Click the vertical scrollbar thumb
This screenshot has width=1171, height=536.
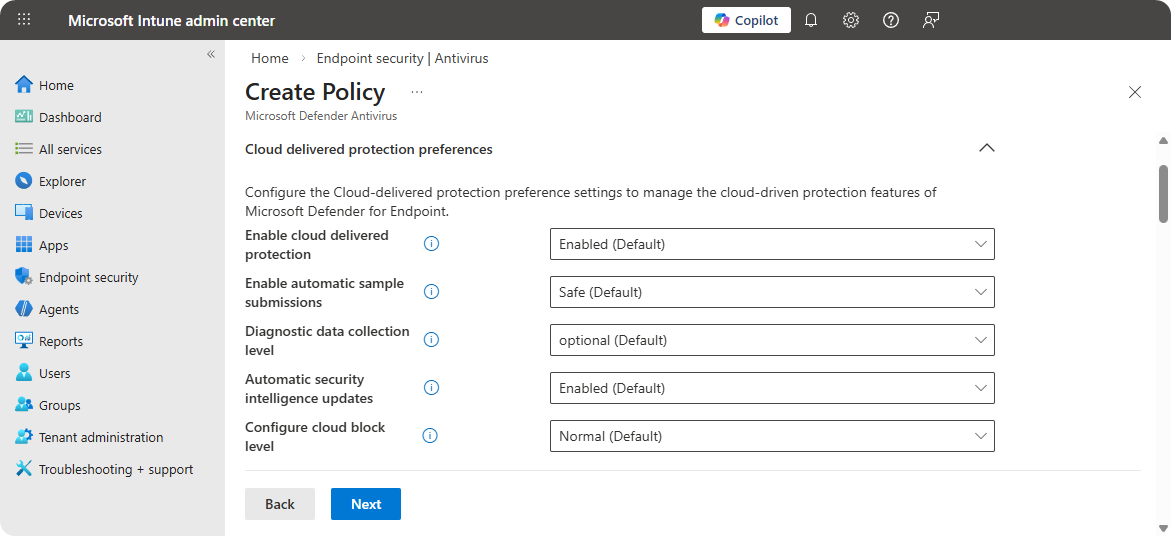pyautogui.click(x=1163, y=193)
